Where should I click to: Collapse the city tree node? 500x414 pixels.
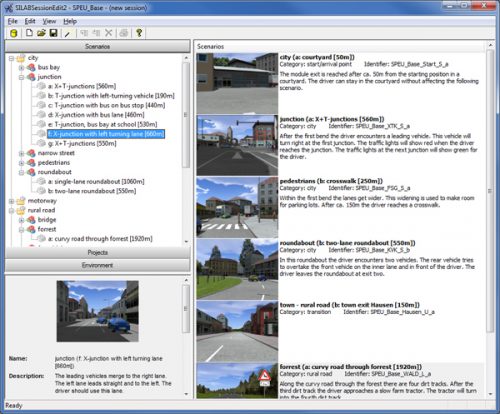click(x=11, y=58)
